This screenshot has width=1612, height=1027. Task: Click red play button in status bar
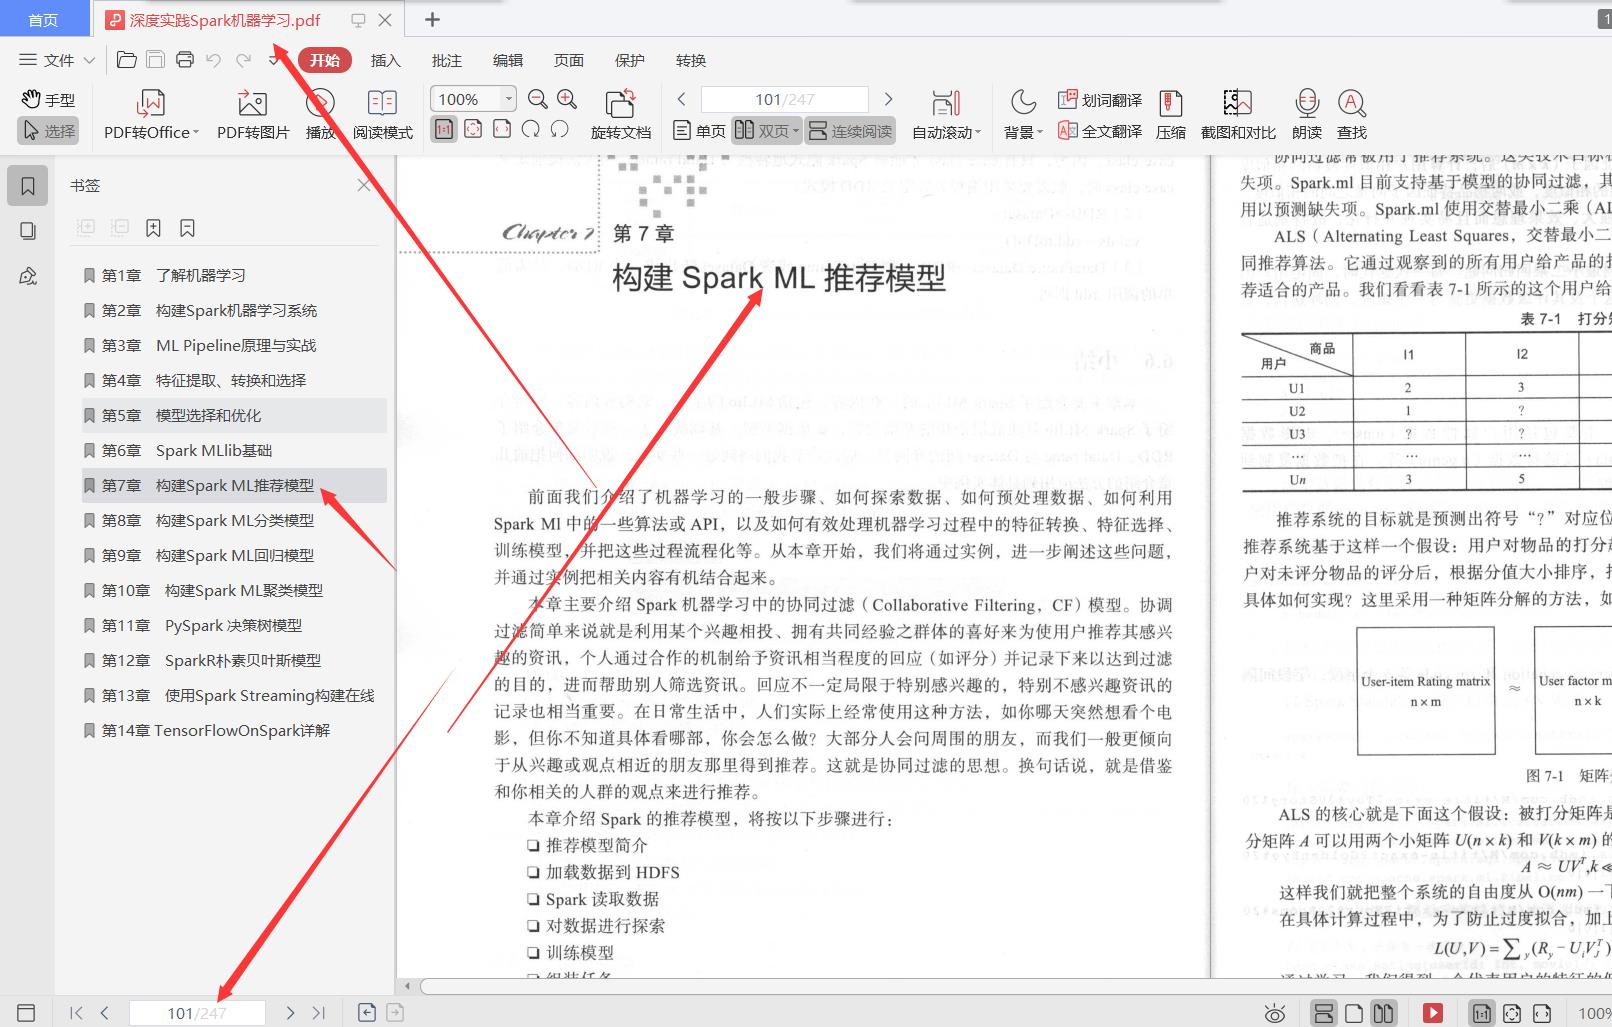coord(1432,1013)
